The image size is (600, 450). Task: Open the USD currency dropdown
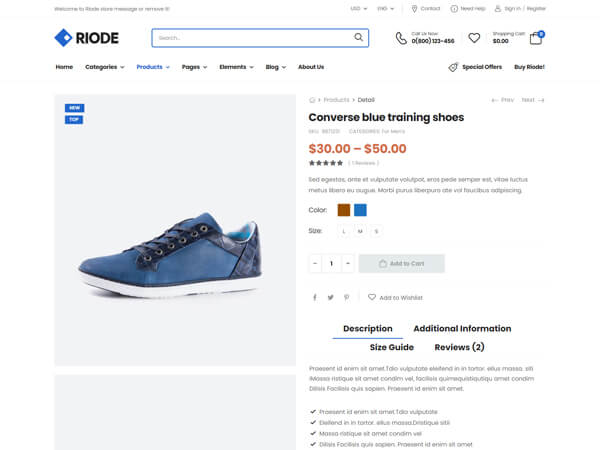click(x=356, y=8)
